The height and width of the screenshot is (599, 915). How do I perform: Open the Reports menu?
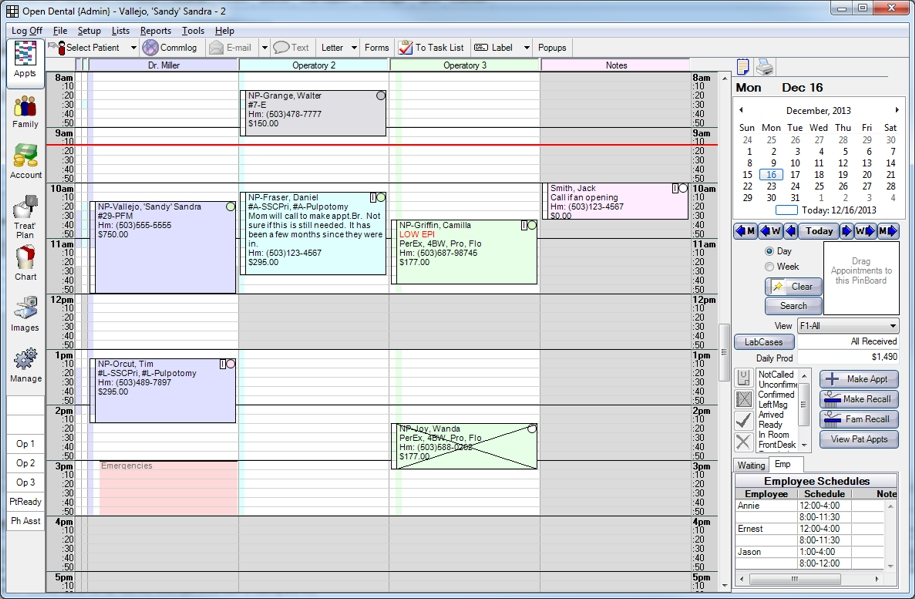pyautogui.click(x=155, y=31)
